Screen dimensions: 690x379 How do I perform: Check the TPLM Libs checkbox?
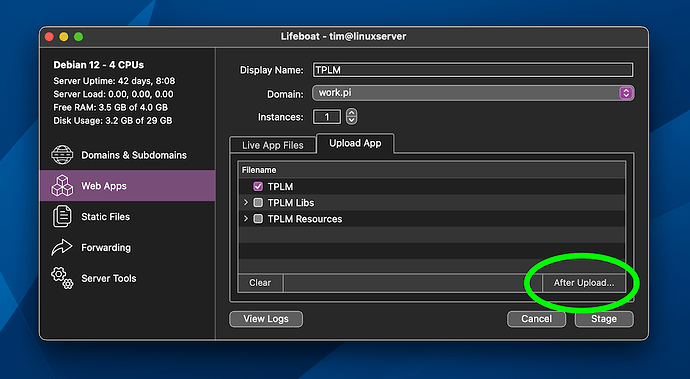258,202
